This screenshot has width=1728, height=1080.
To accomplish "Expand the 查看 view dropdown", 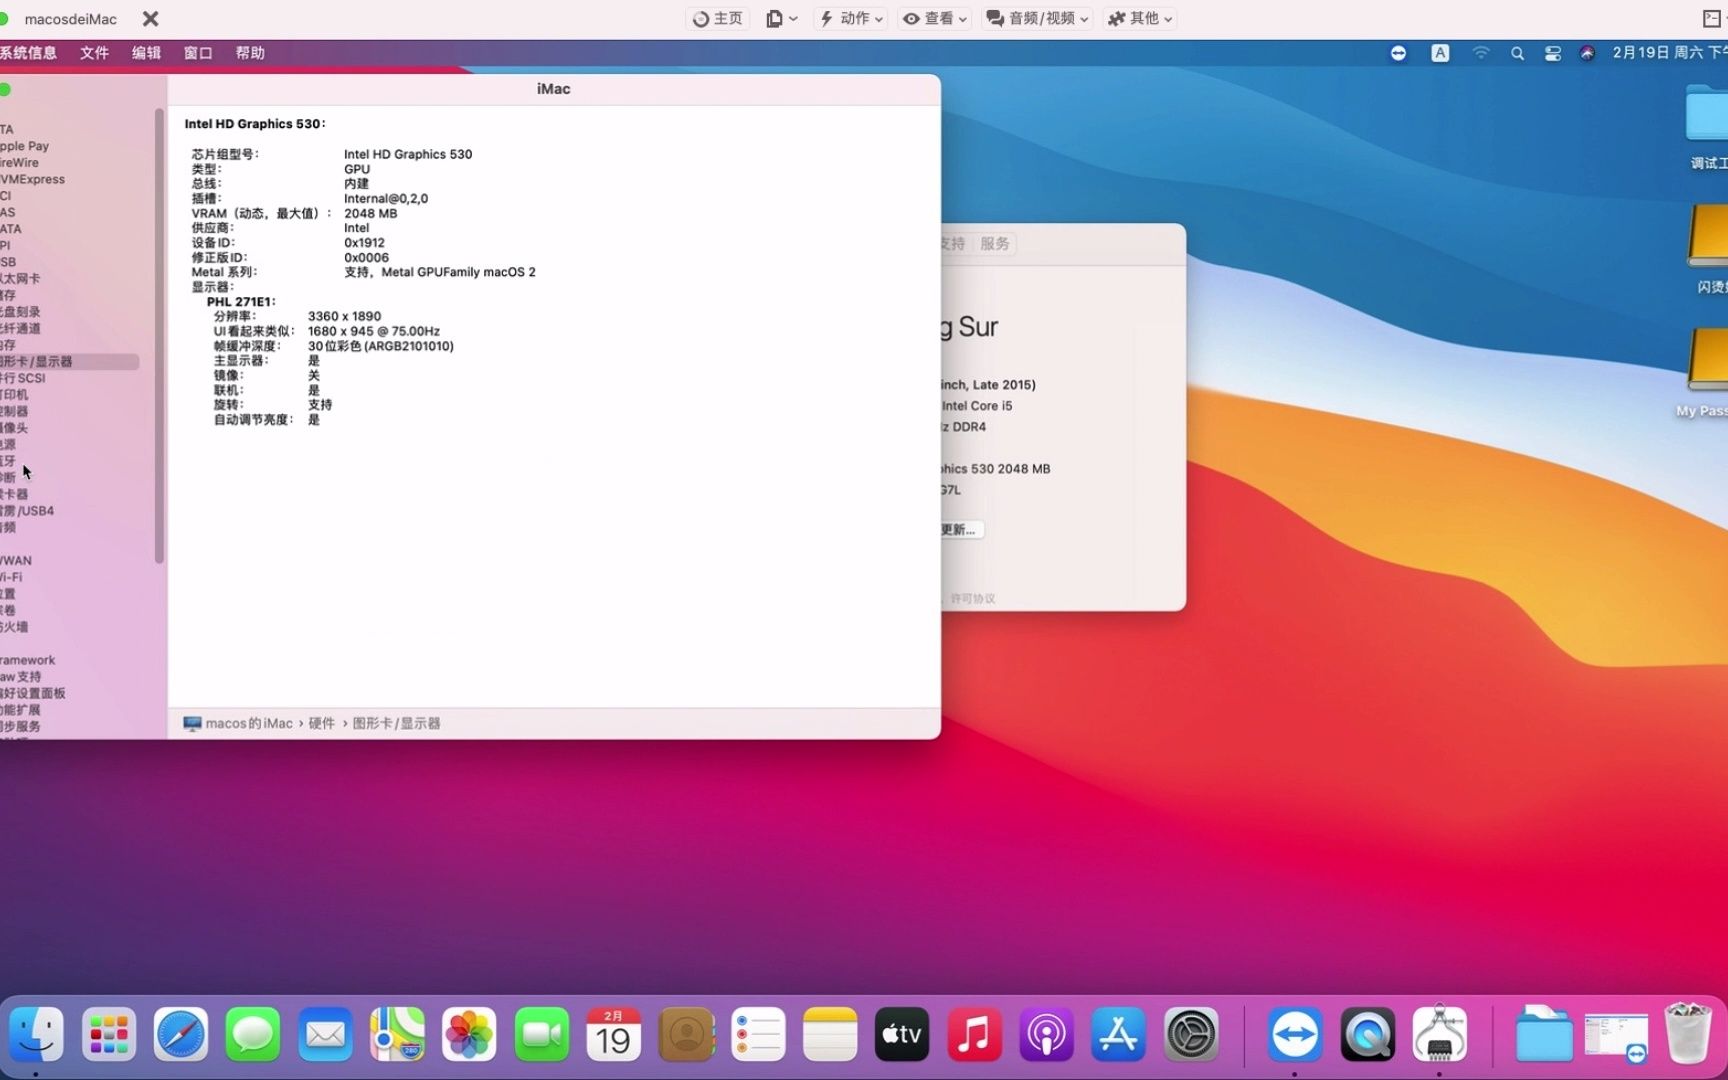I will point(935,18).
